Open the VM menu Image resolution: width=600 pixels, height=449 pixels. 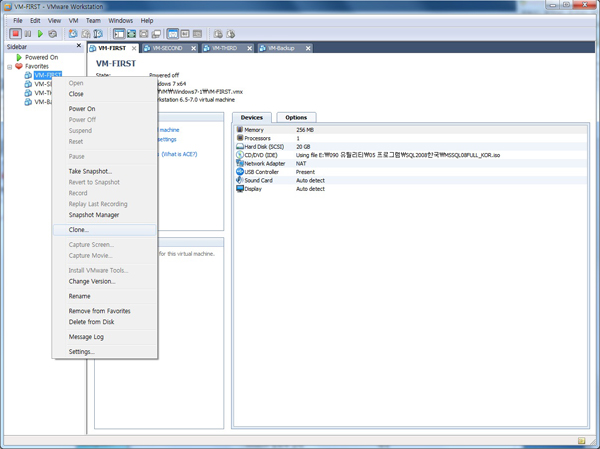tap(73, 21)
